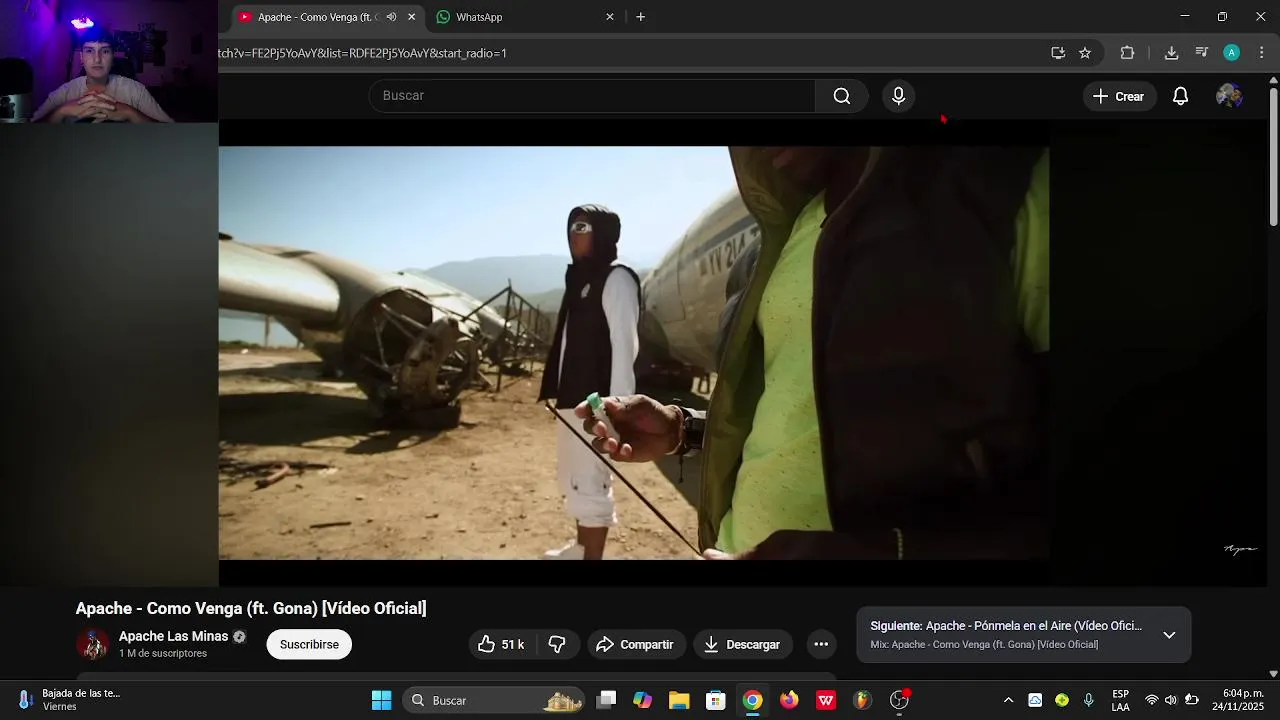Focus the YouTube Buscar search field
This screenshot has width=1280, height=720.
click(x=592, y=96)
